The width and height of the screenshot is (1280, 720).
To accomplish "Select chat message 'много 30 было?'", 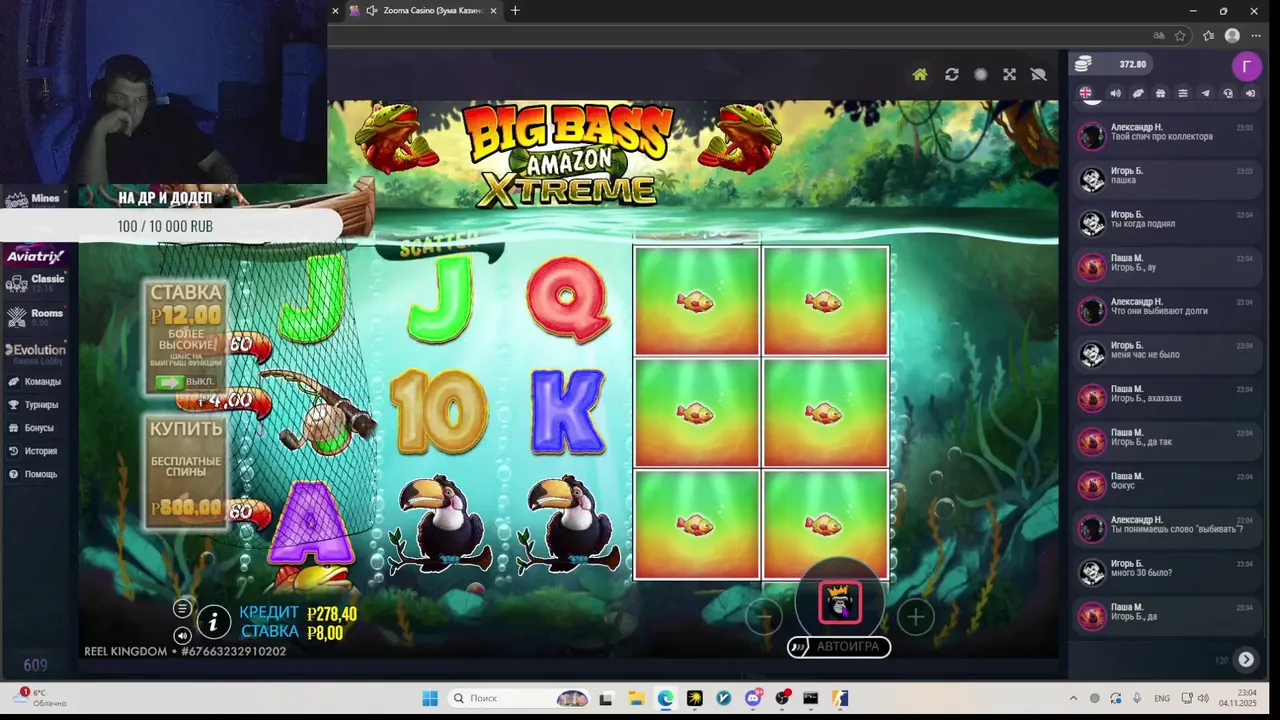I will coord(1141,573).
